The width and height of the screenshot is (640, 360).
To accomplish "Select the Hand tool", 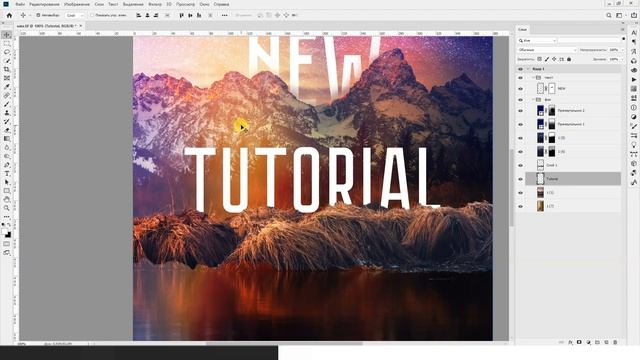I will click(x=7, y=200).
